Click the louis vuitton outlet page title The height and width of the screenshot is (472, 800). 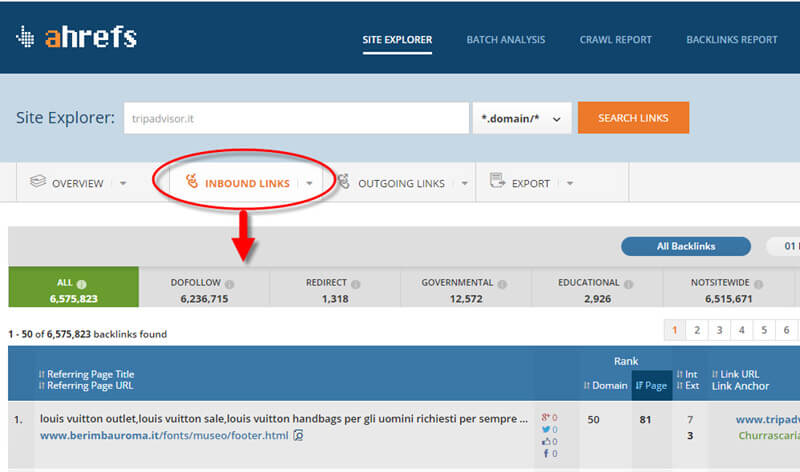284,419
